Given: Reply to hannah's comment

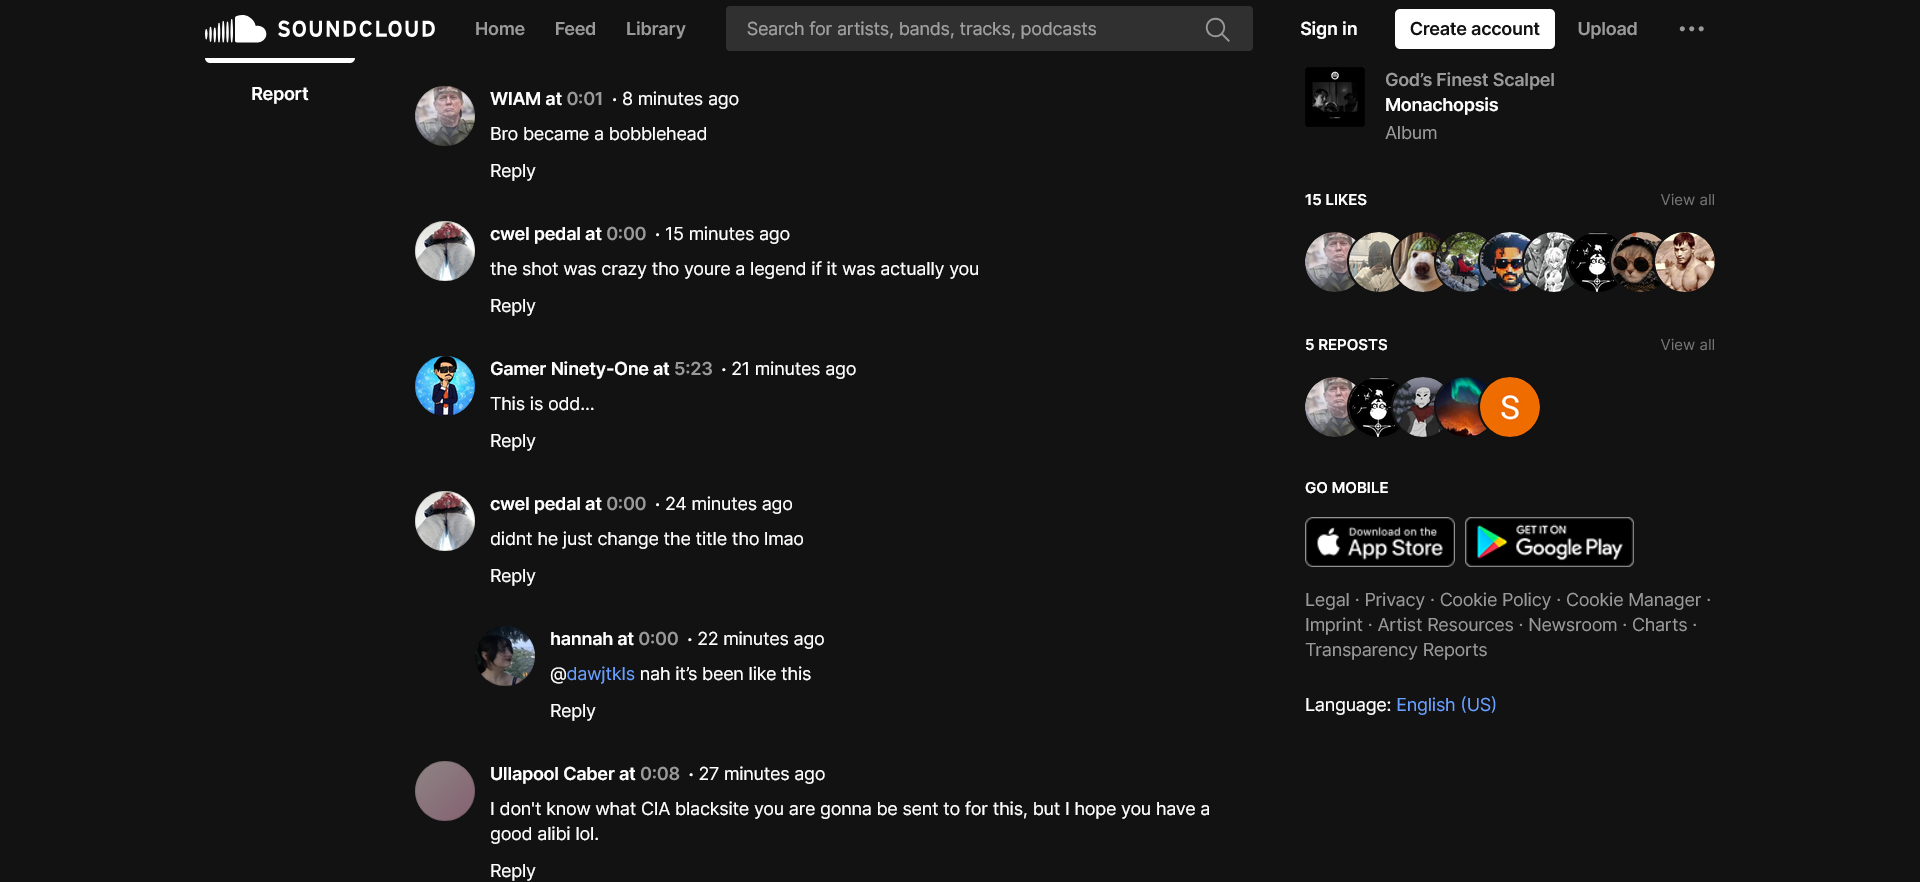Looking at the screenshot, I should [572, 711].
